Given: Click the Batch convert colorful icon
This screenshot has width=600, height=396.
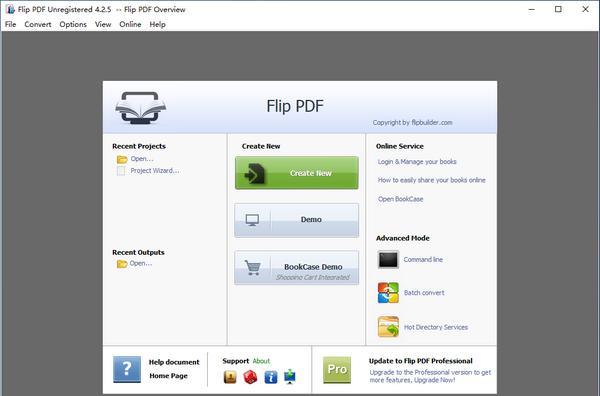Looking at the screenshot, I should tap(388, 293).
